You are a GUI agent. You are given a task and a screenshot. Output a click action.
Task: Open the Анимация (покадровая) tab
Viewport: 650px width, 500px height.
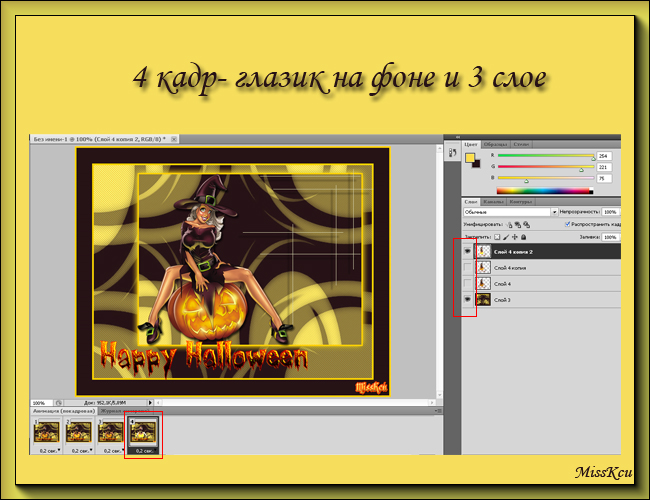click(64, 411)
